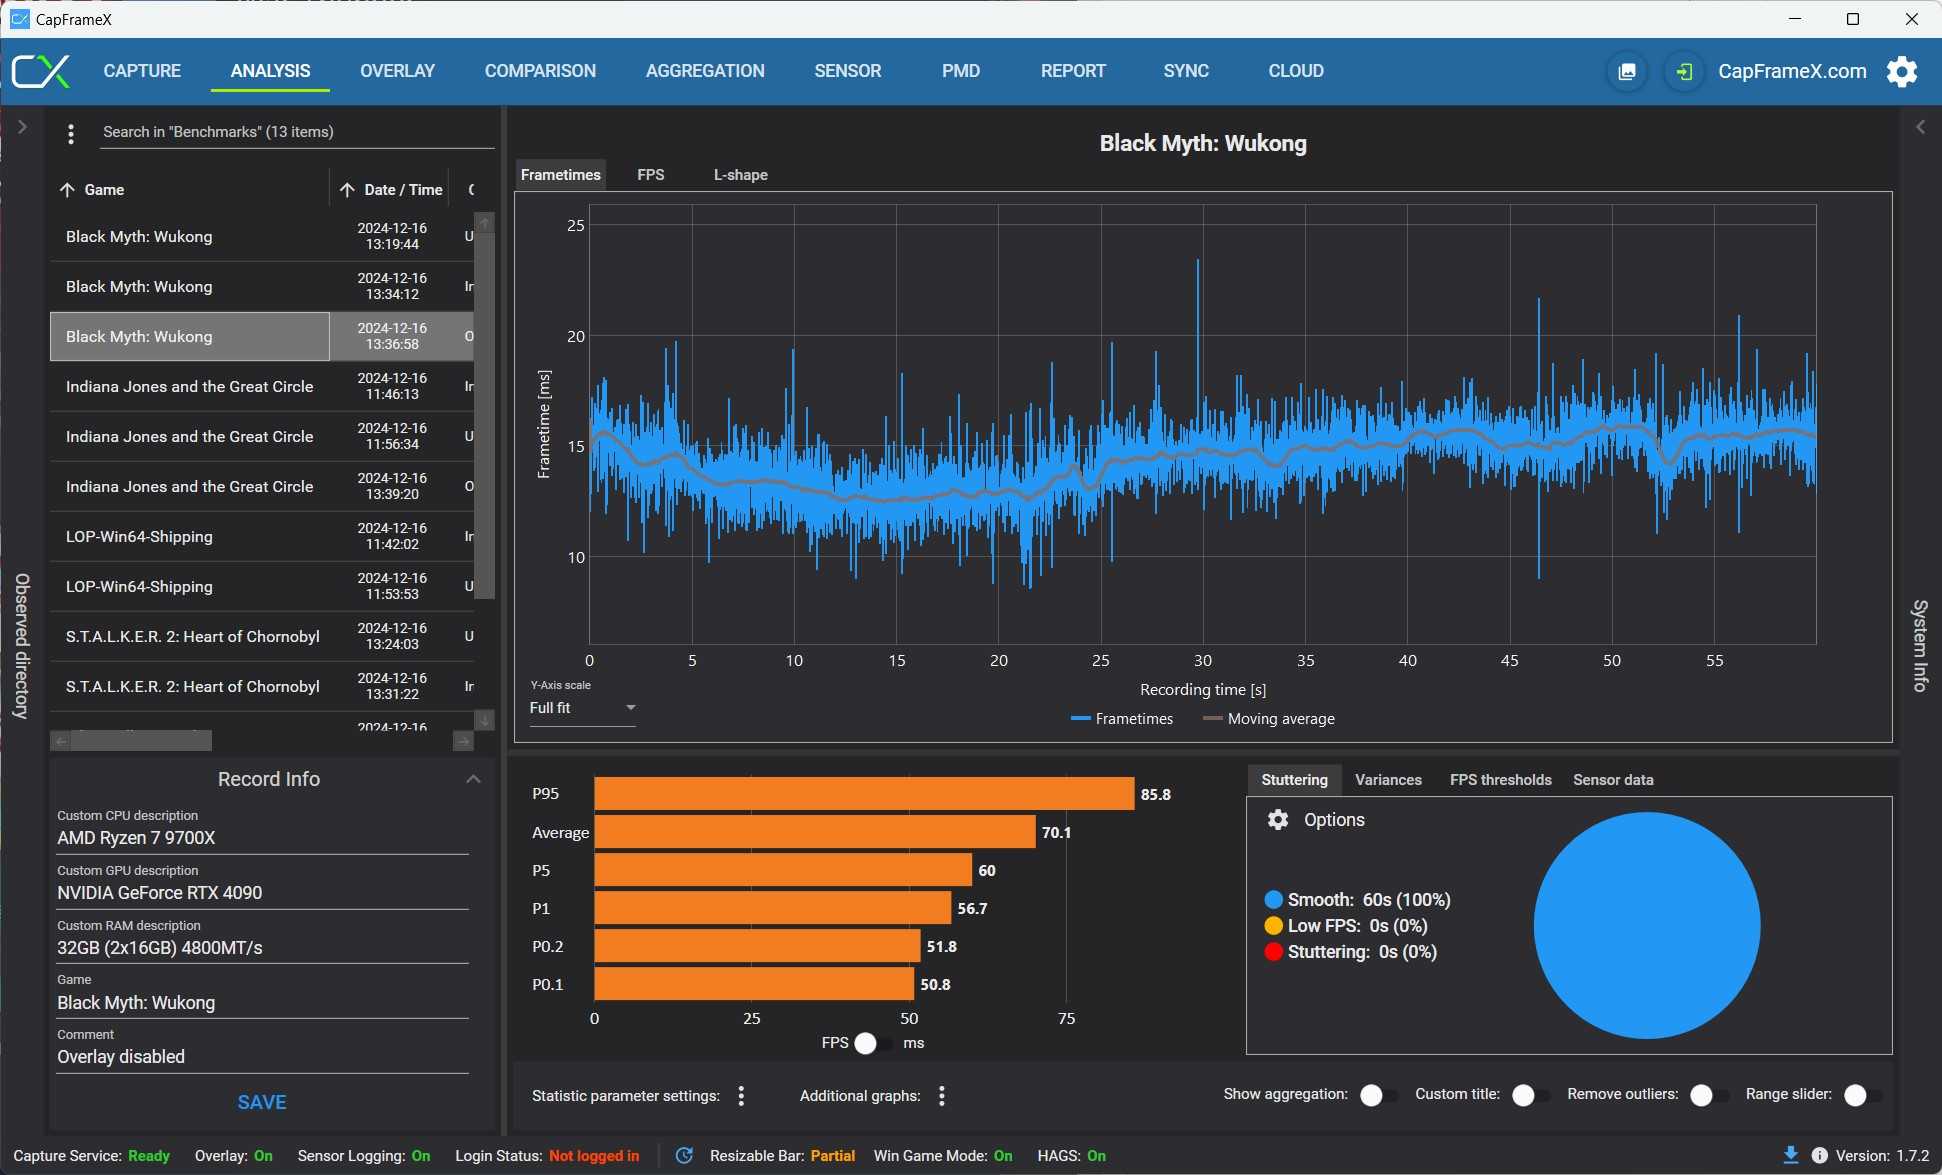This screenshot has height=1175, width=1942.
Task: Edit the Comment field Overlay disabled
Action: [x=262, y=1057]
